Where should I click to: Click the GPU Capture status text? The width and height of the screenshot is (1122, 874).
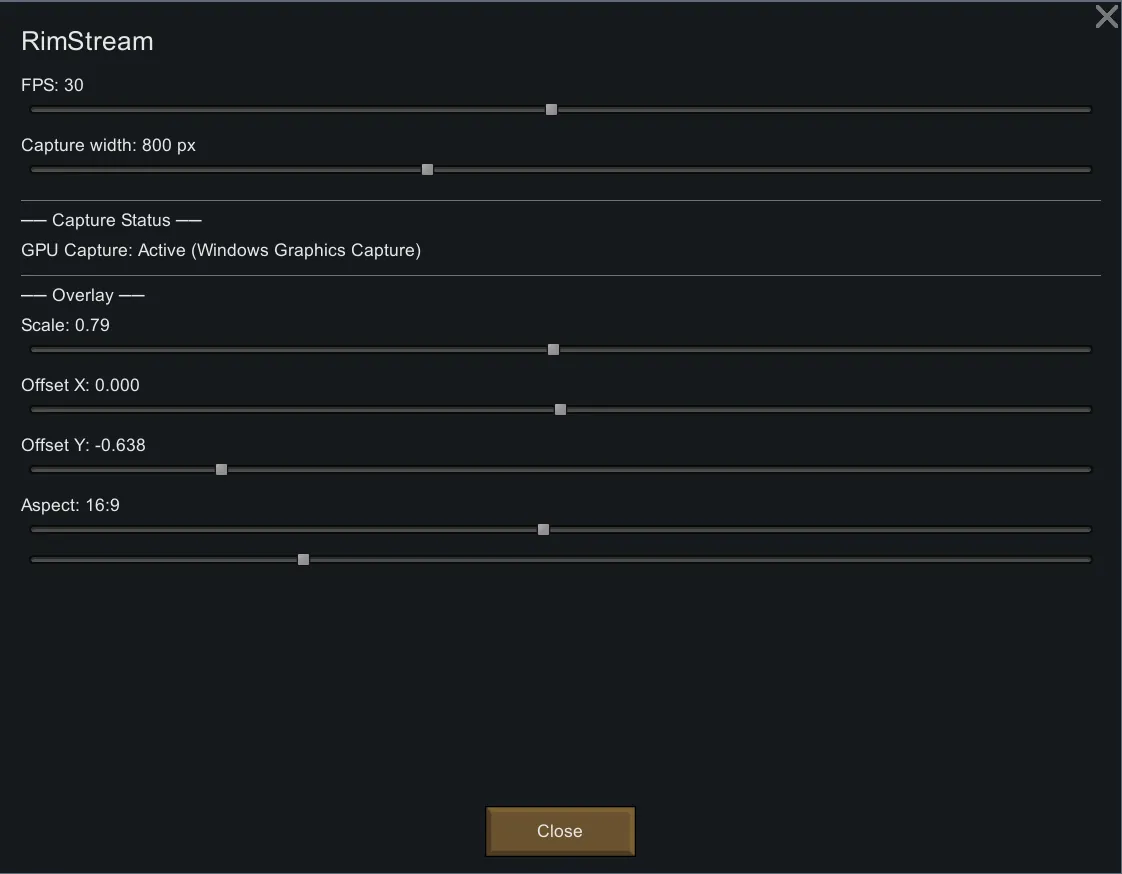(221, 250)
